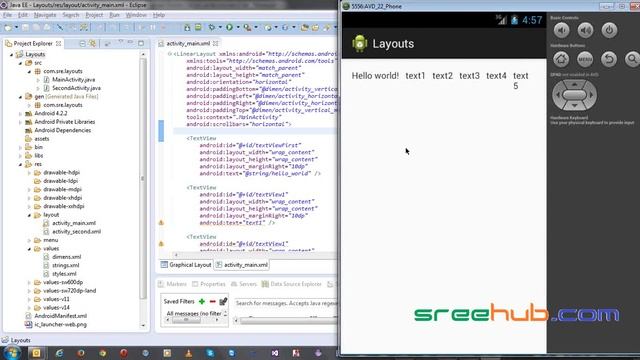The image size is (640, 360).
Task: Open the Edit menu
Action: (23, 15)
